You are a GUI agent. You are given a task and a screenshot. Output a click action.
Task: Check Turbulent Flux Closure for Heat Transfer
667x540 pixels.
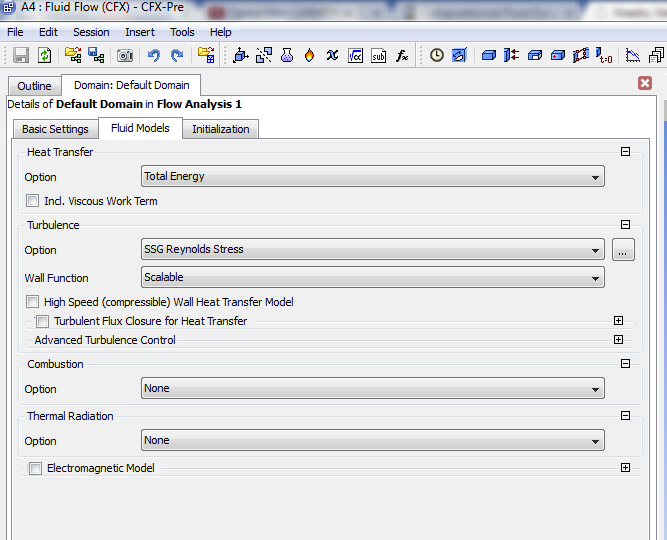click(x=43, y=321)
